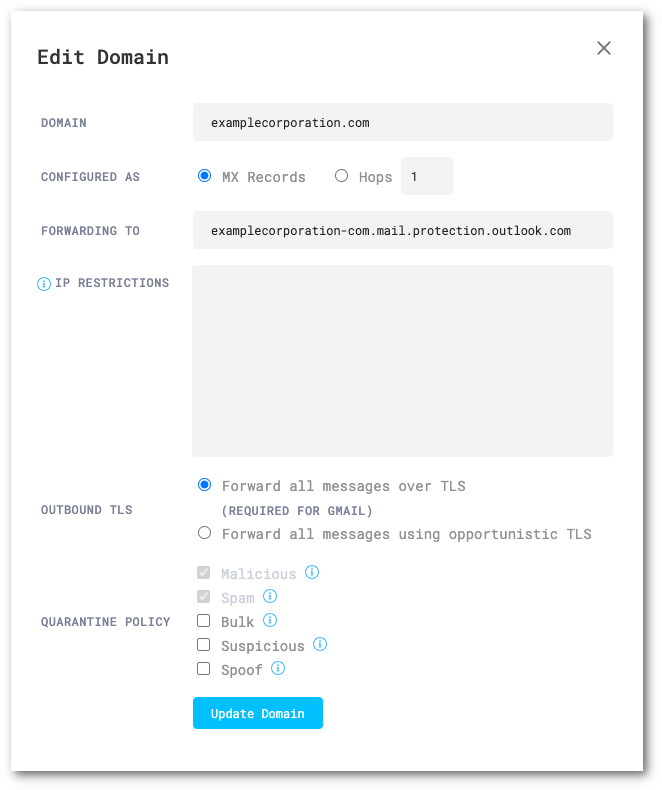Click info icon next to IP Restrictions
The image size is (662, 790).
coord(44,284)
